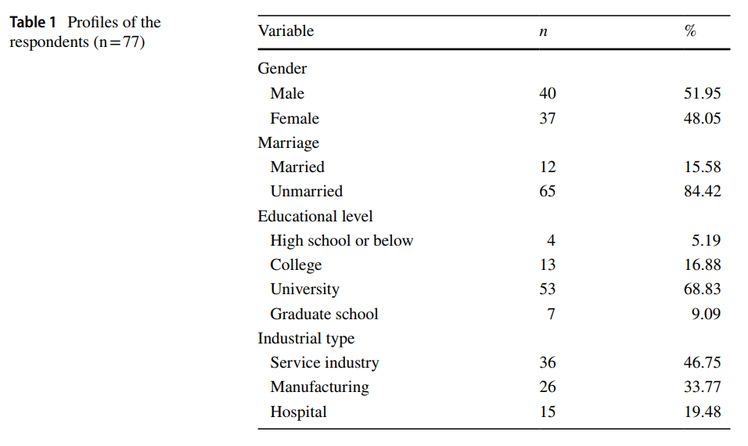This screenshot has width=748, height=446.
Task: Click the "College" row label
Action: pyautogui.click(x=295, y=265)
